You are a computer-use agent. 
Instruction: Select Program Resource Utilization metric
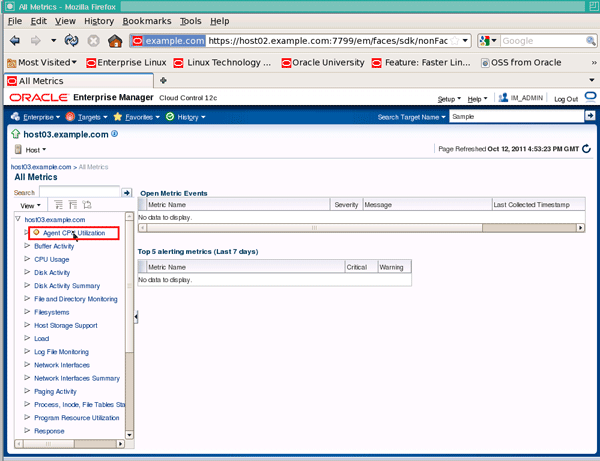click(x=77, y=417)
